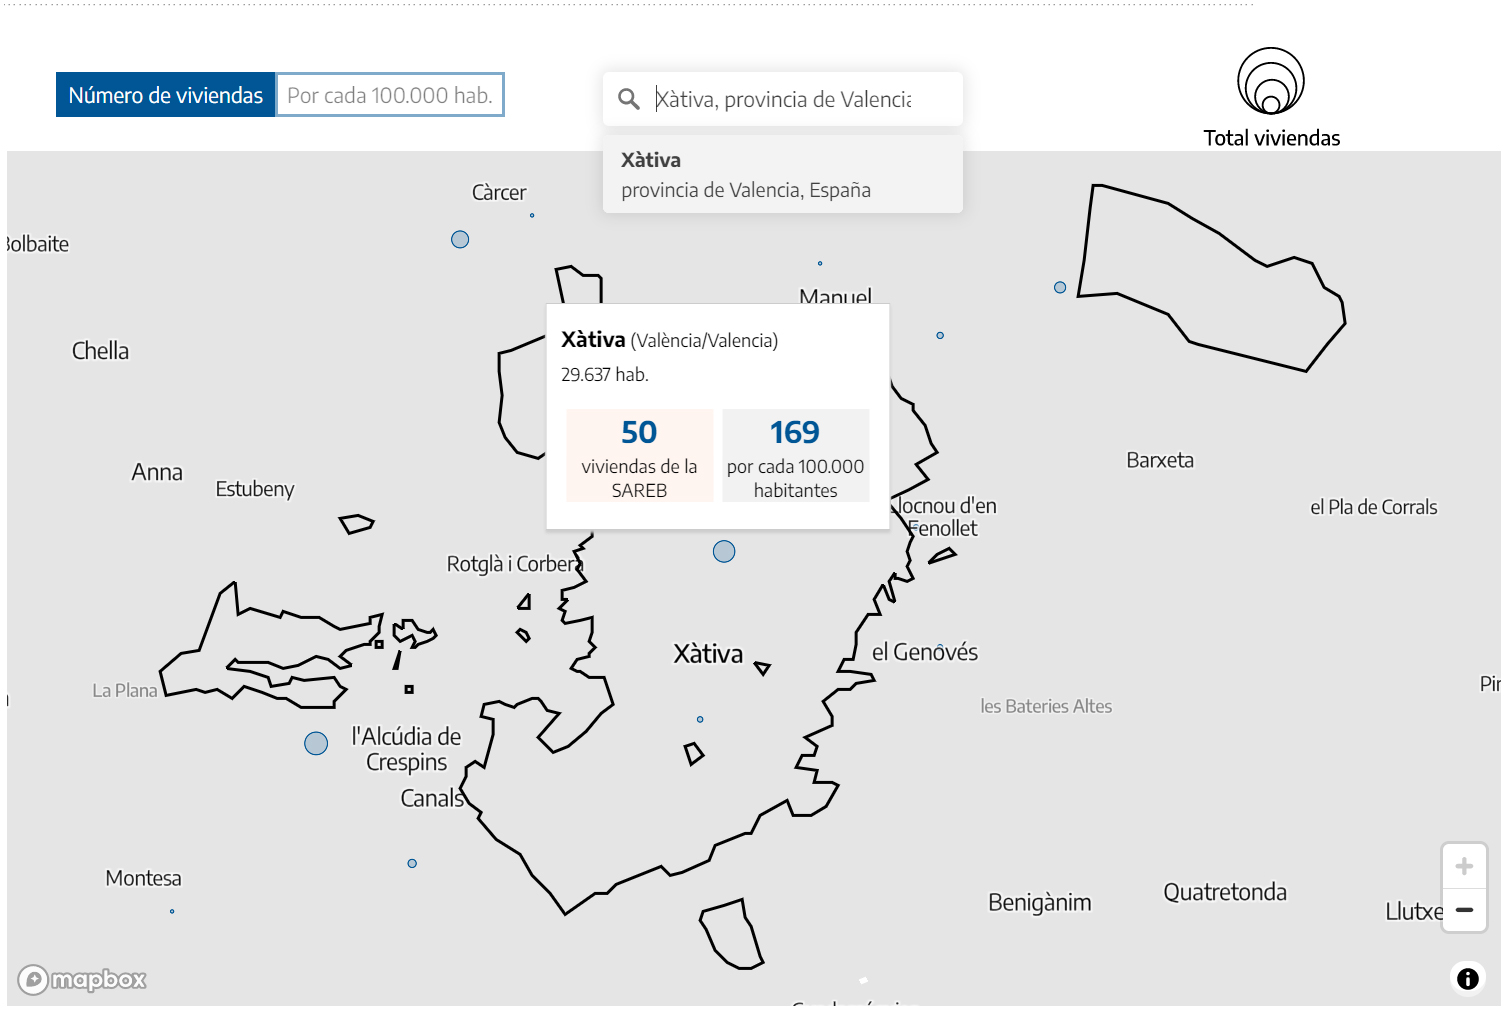
Task: Click the el Genovés map label
Action: tap(924, 652)
